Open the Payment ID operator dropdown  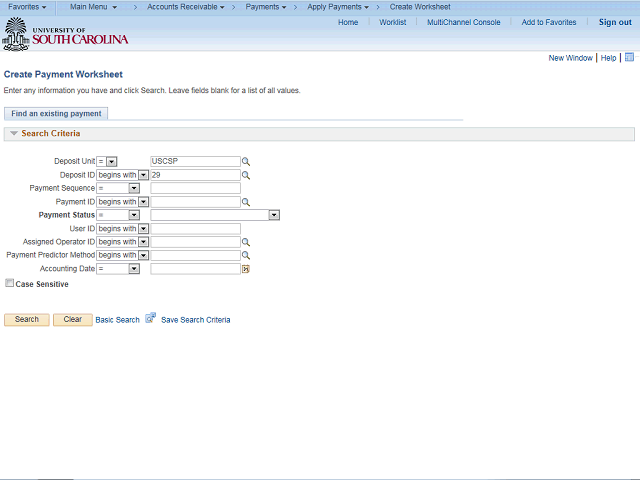point(122,202)
